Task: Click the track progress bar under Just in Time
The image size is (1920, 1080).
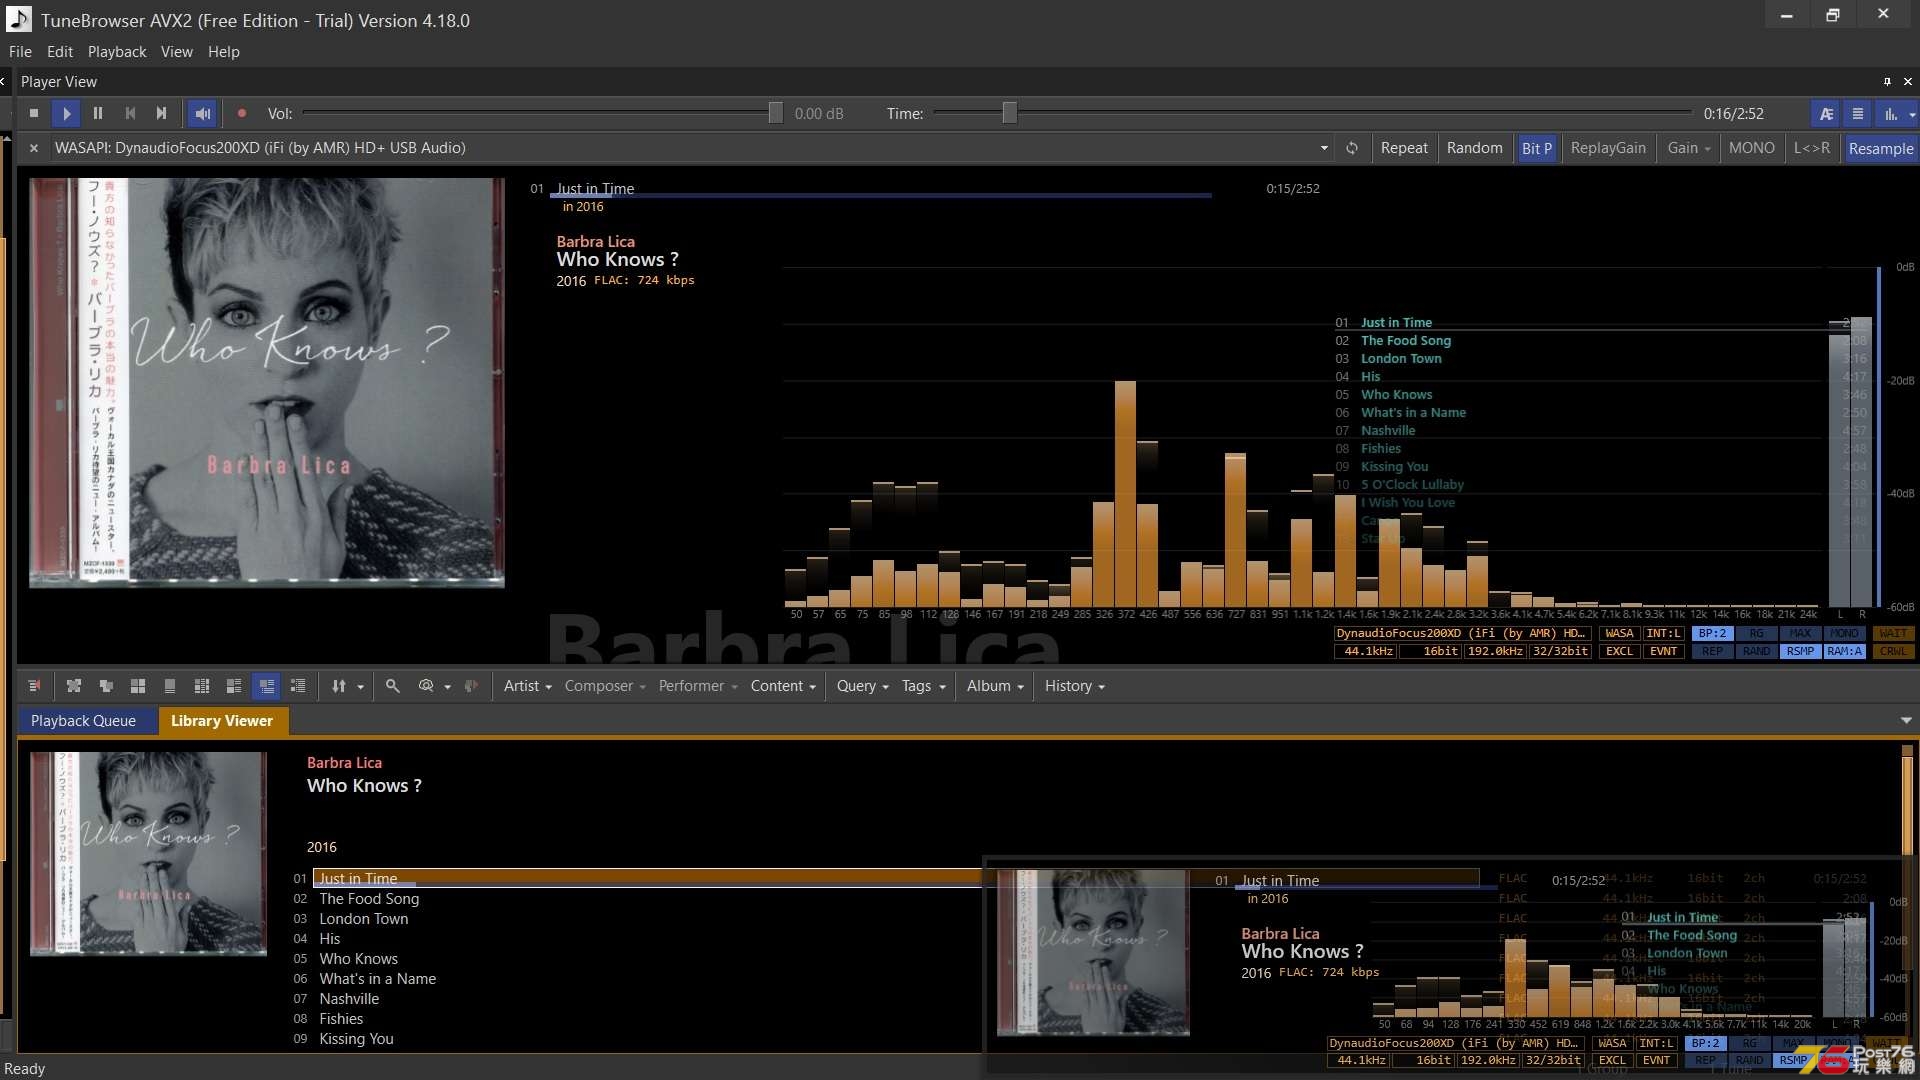Action: [881, 196]
